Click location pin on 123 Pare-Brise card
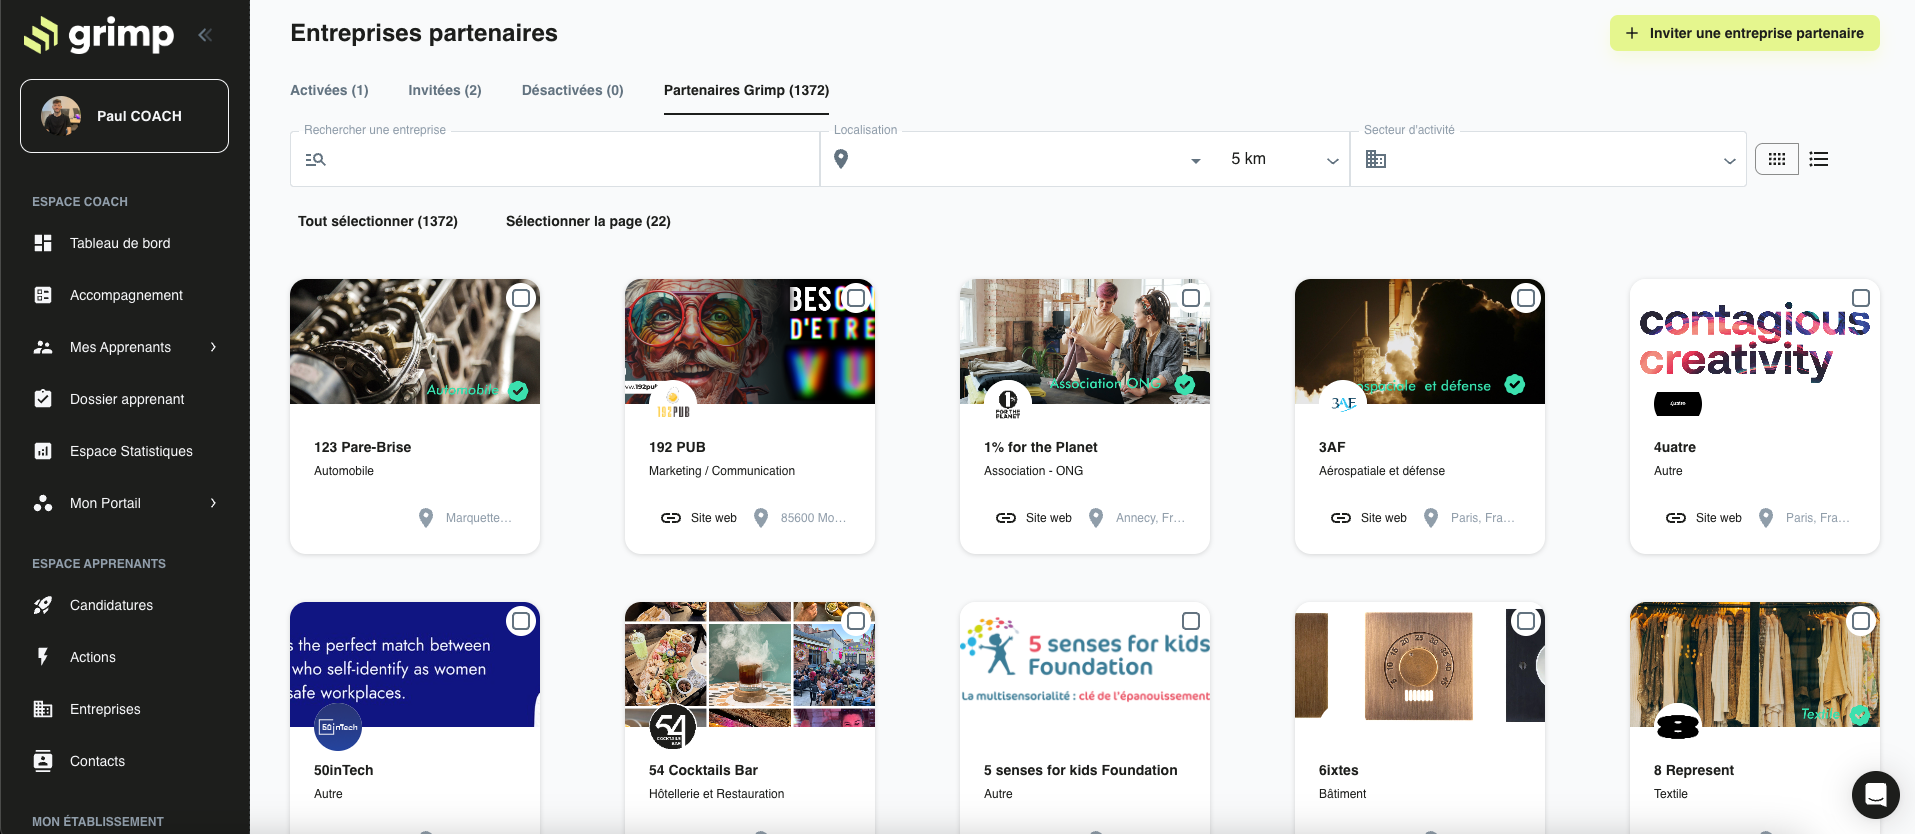The width and height of the screenshot is (1915, 834). (426, 518)
